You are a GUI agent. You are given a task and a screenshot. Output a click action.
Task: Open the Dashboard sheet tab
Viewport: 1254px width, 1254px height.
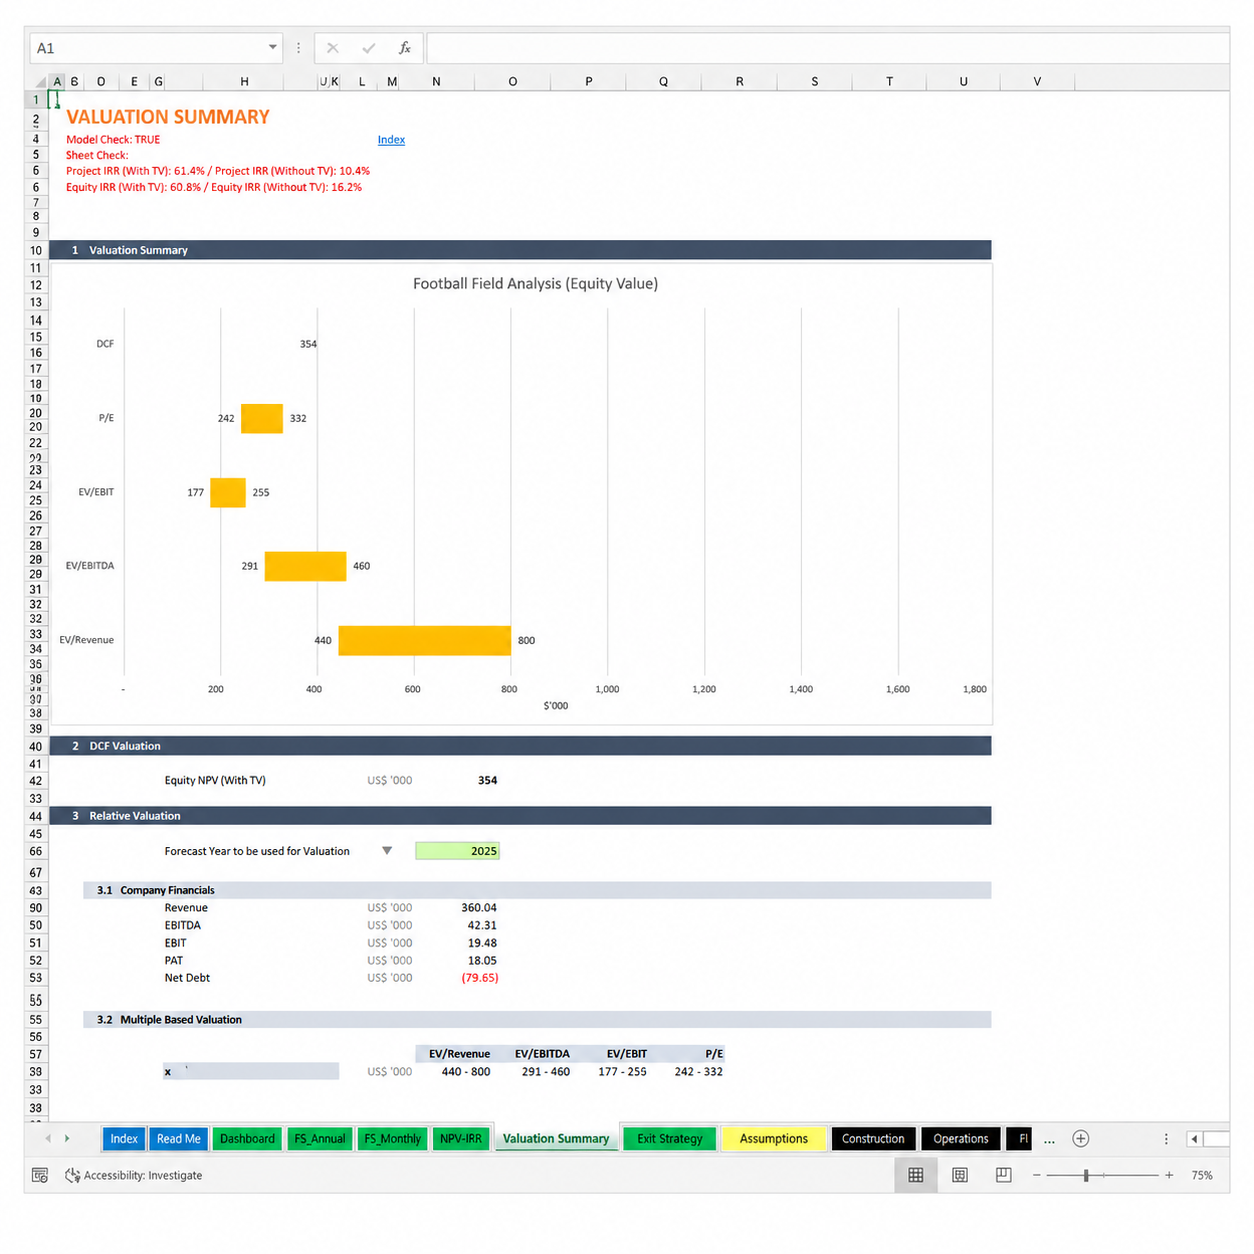[247, 1139]
